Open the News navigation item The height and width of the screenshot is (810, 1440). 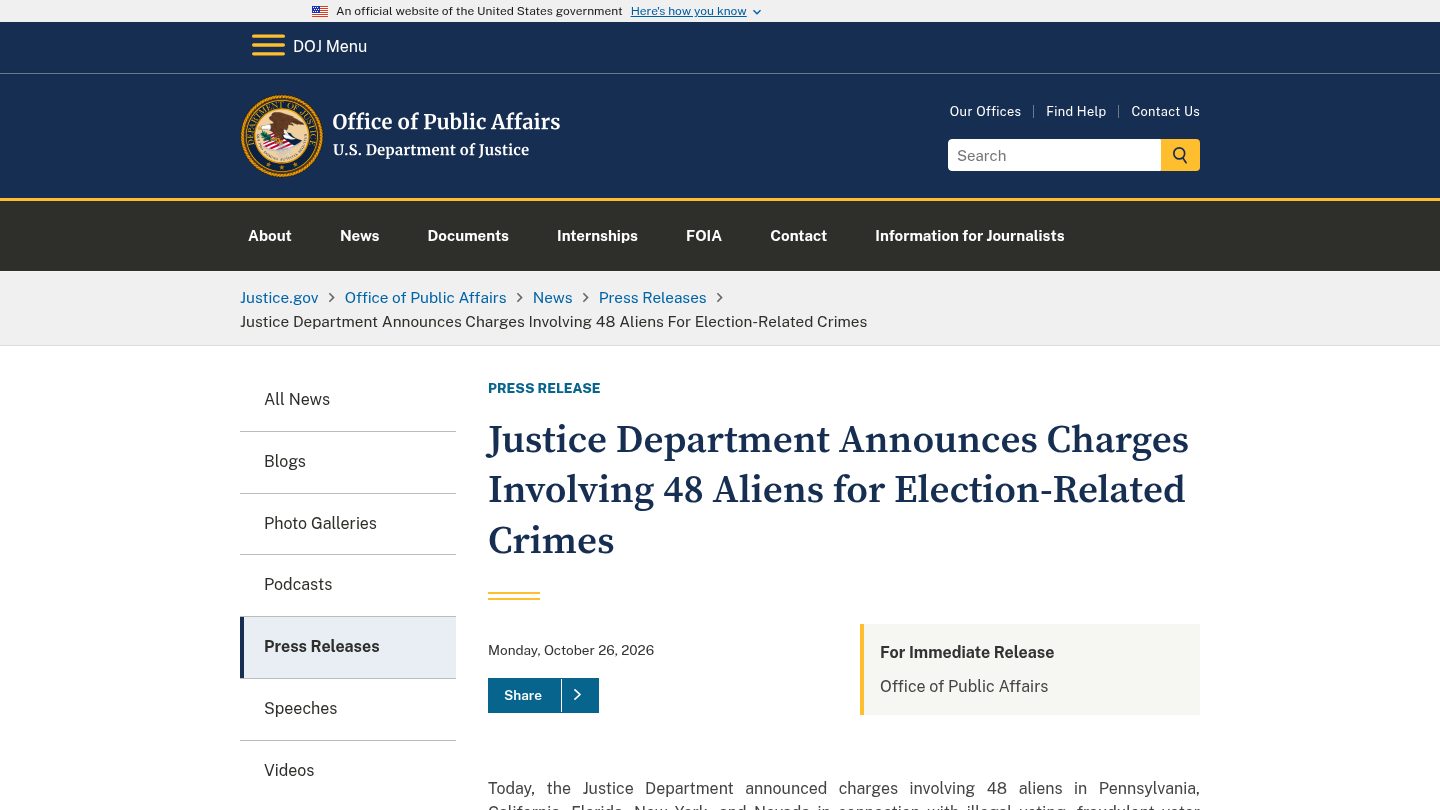360,236
